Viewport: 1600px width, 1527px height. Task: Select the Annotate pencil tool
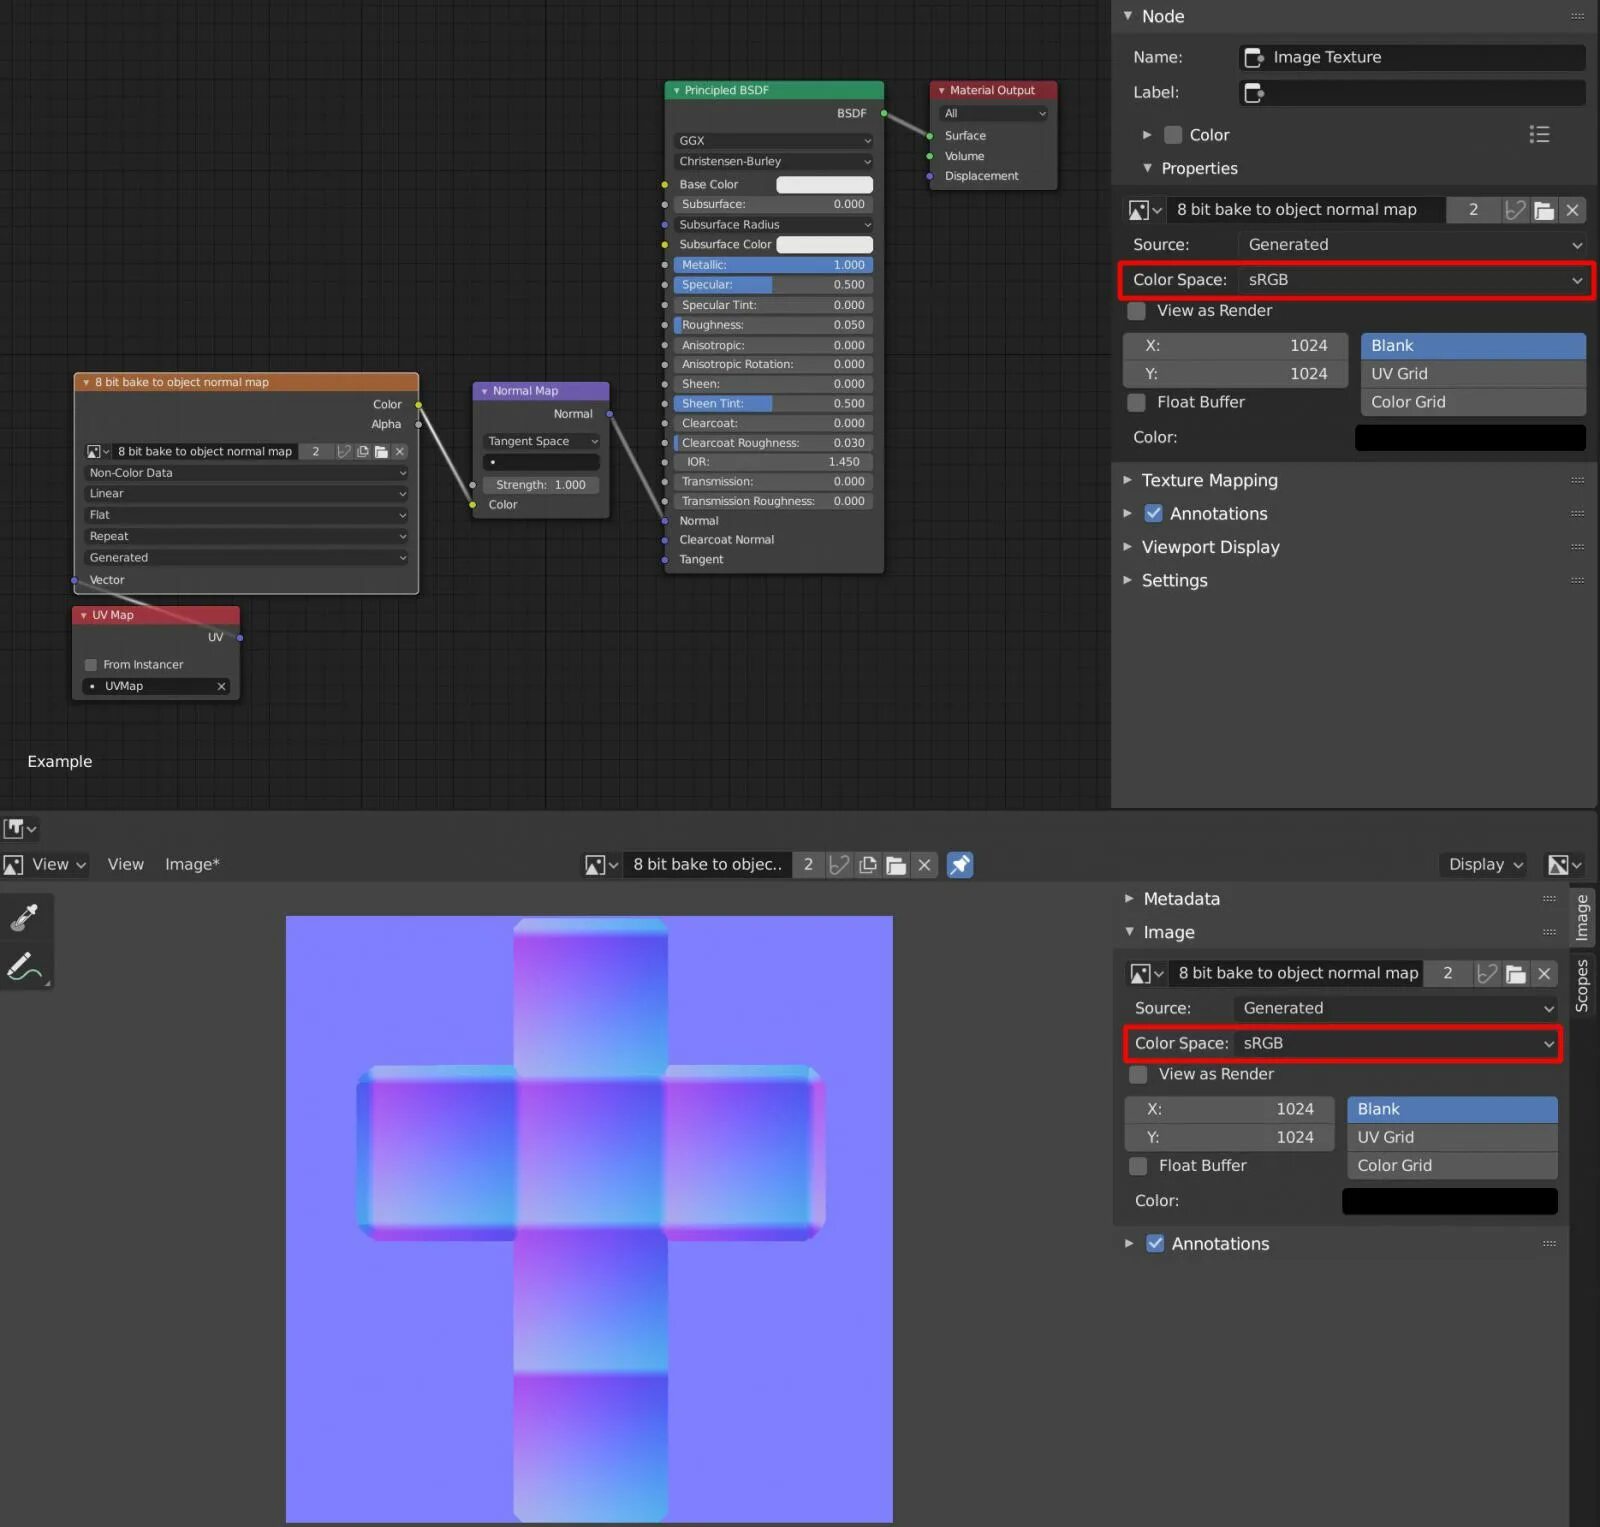tap(25, 966)
